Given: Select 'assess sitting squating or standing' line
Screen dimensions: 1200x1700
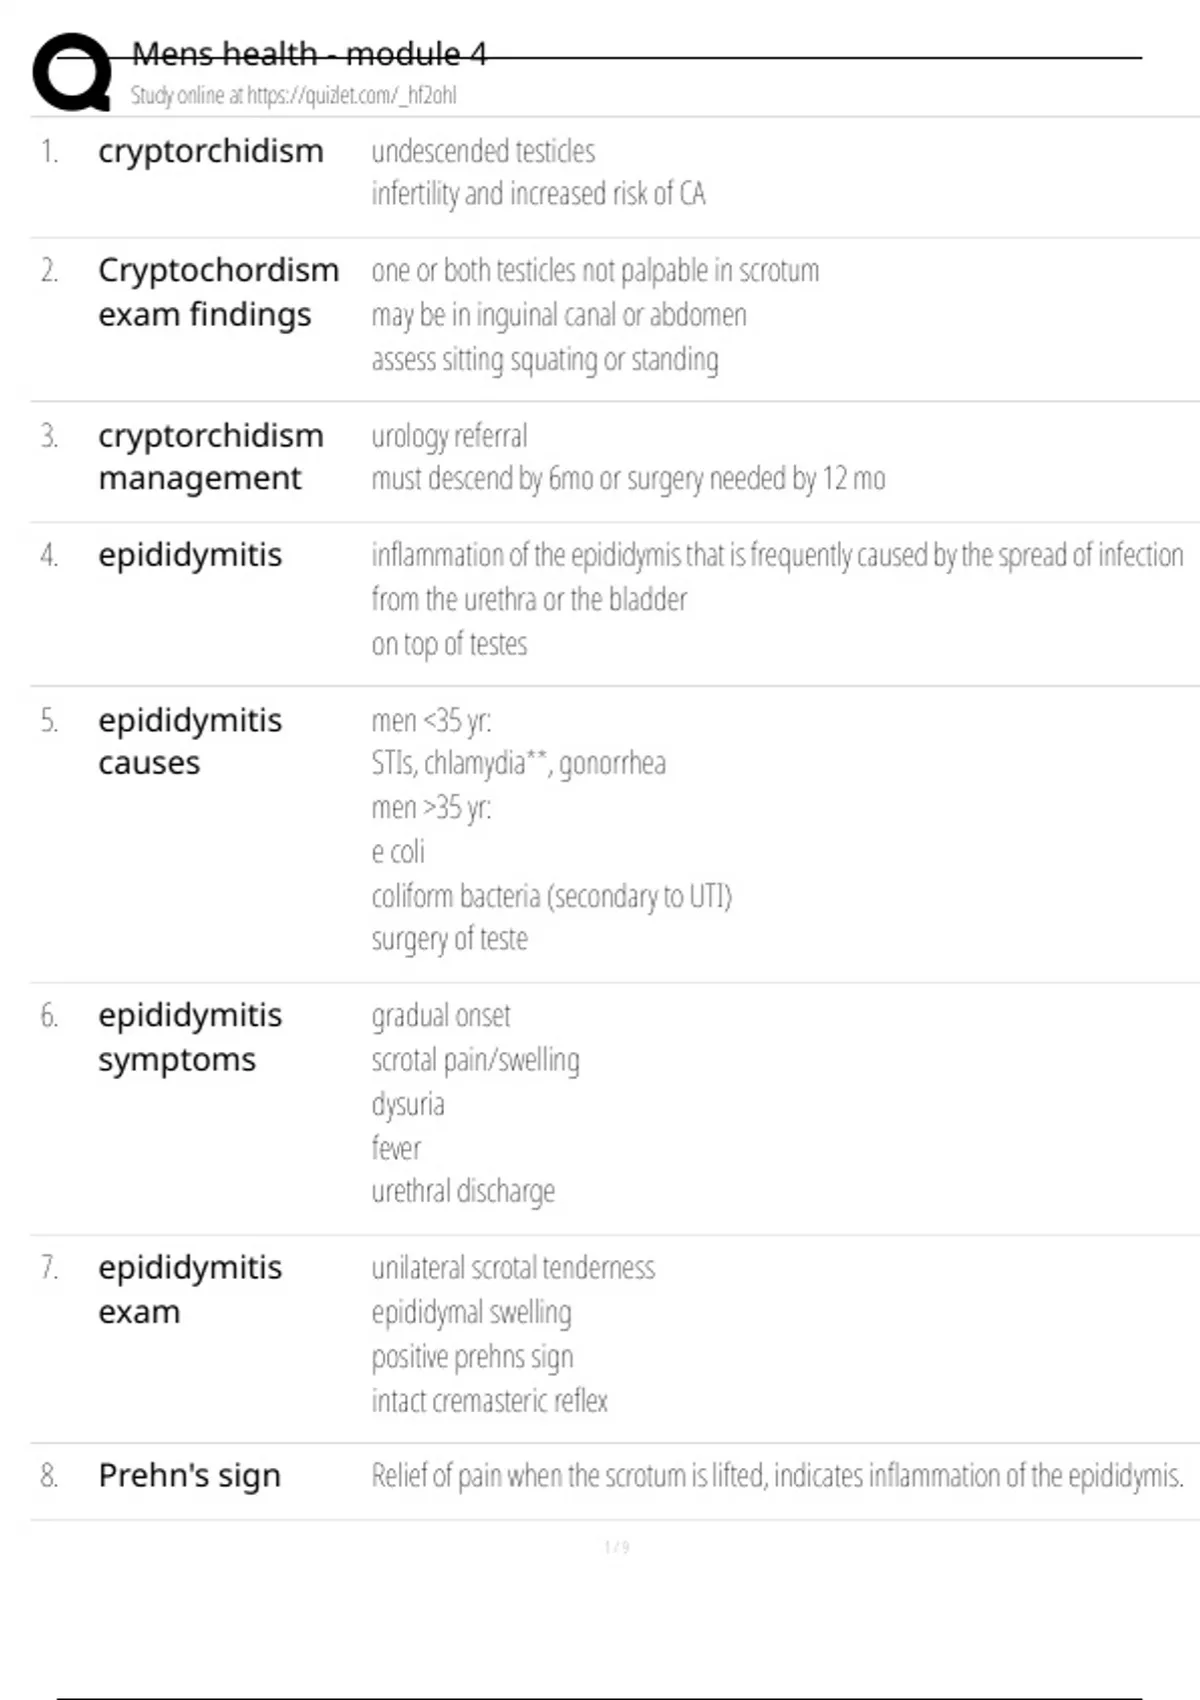Looking at the screenshot, I should pyautogui.click(x=545, y=359).
